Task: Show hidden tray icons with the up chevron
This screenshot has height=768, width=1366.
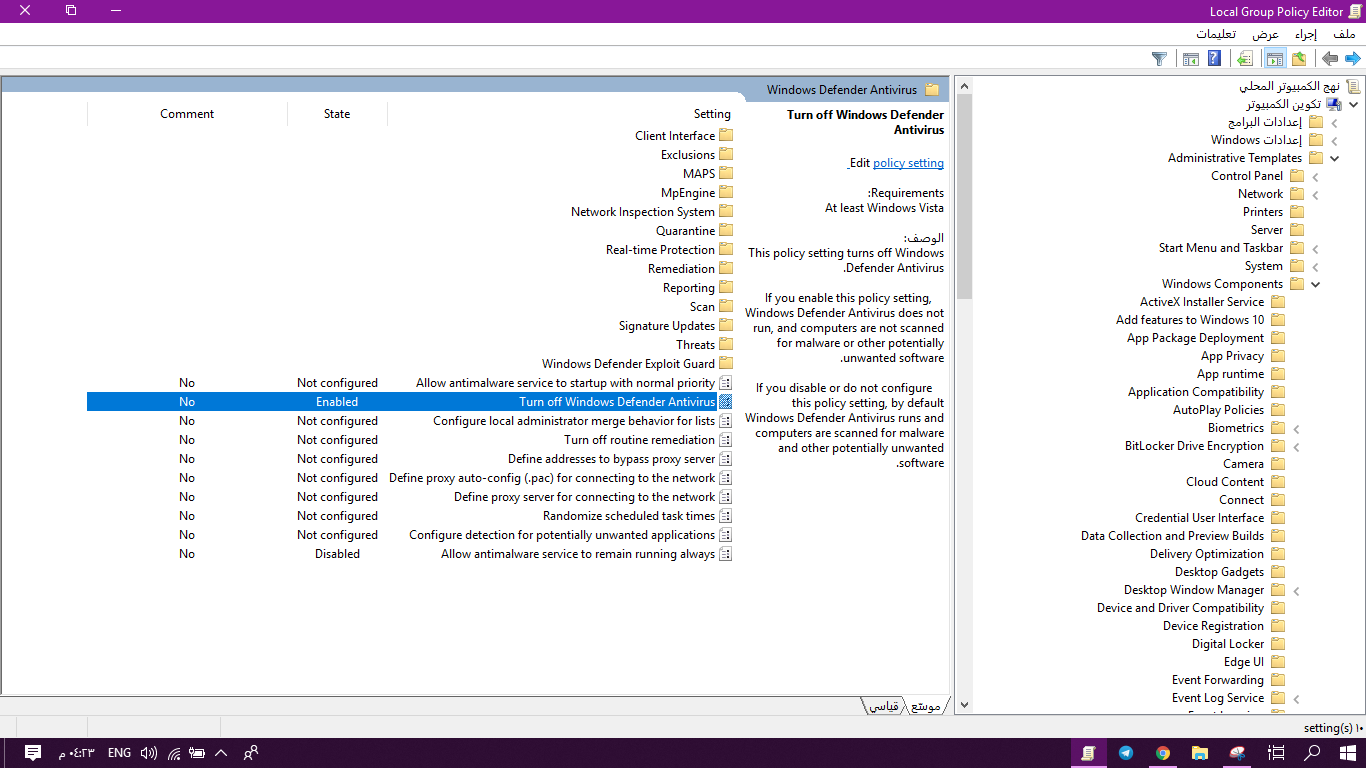Action: coord(222,753)
